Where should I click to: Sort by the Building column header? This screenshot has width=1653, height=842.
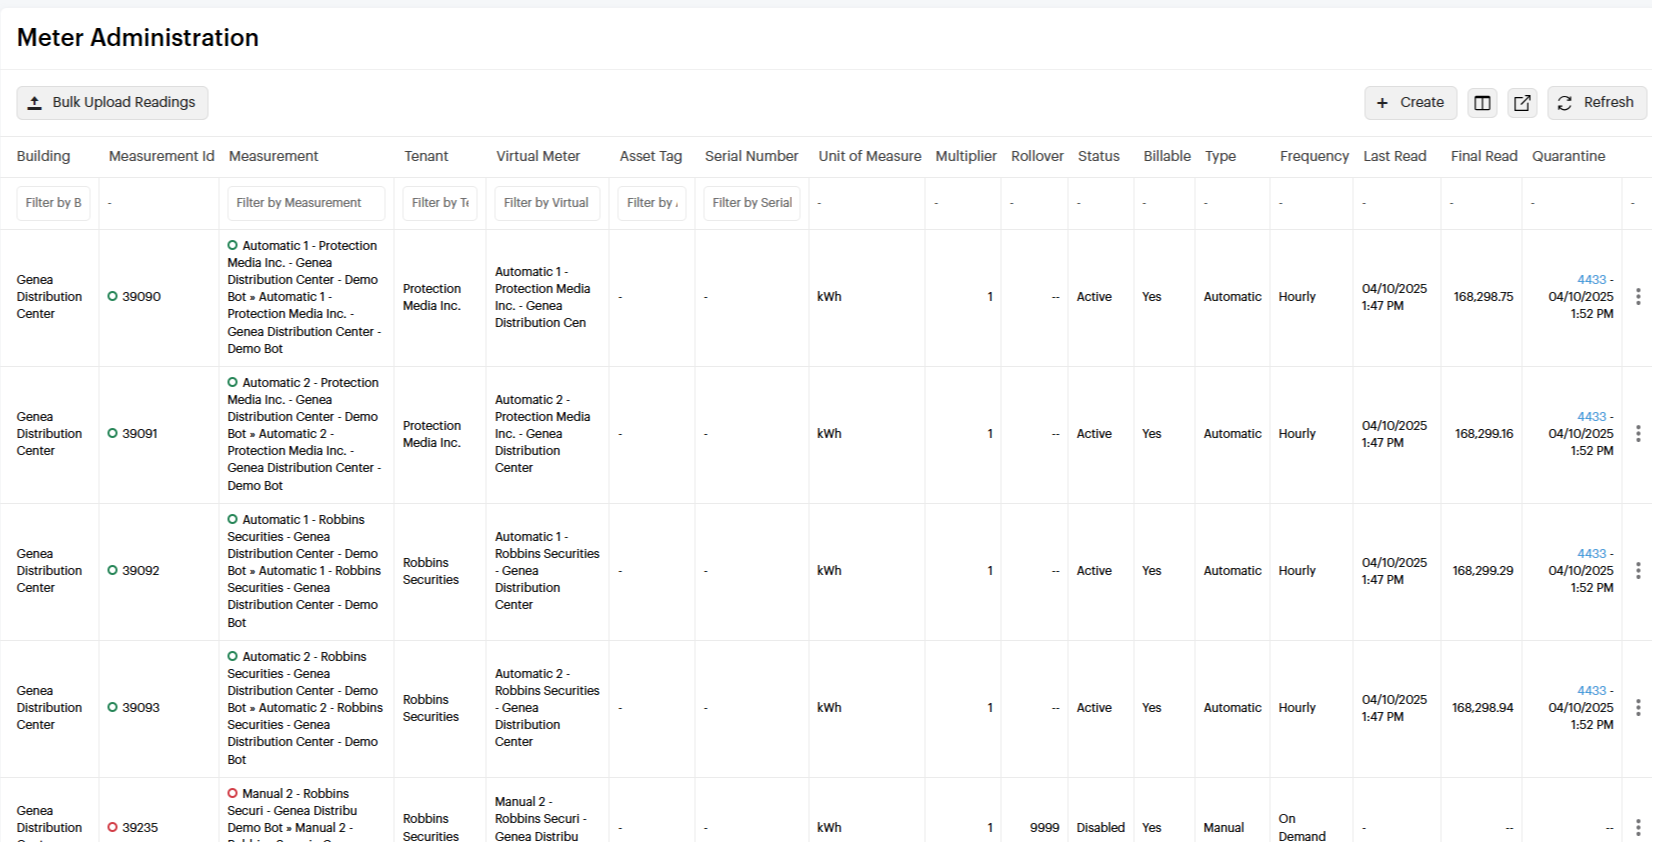pyautogui.click(x=43, y=156)
